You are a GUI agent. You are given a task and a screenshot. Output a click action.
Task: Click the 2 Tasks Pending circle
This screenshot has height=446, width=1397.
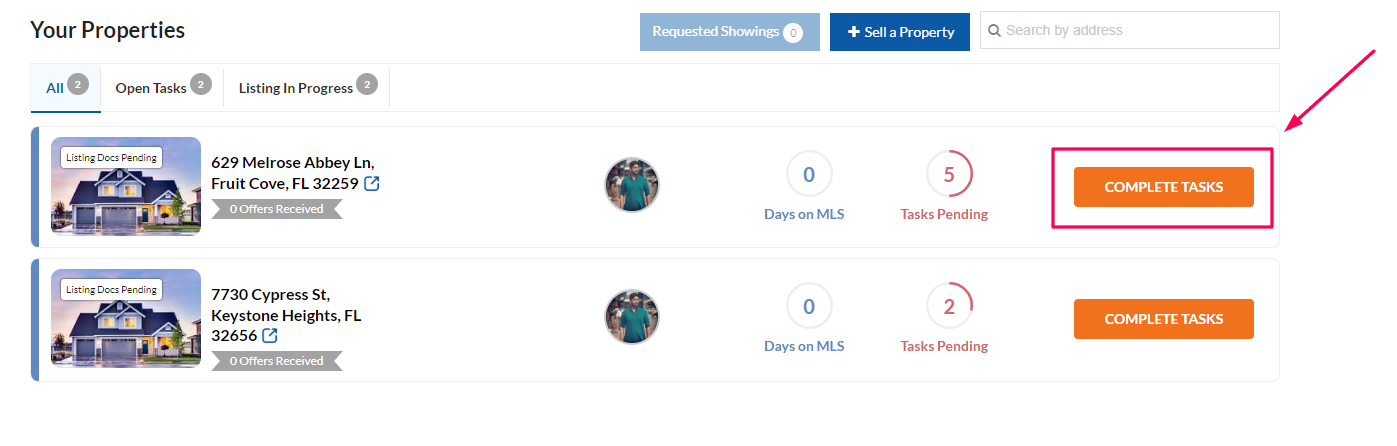[949, 307]
